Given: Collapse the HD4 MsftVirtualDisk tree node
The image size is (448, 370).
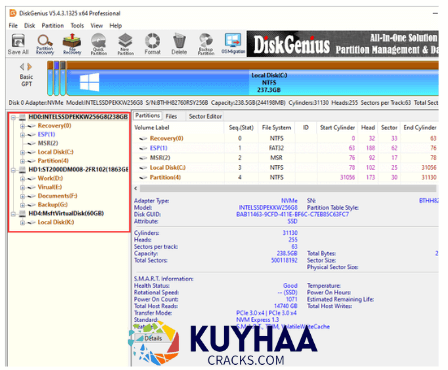Looking at the screenshot, I should point(13,214).
